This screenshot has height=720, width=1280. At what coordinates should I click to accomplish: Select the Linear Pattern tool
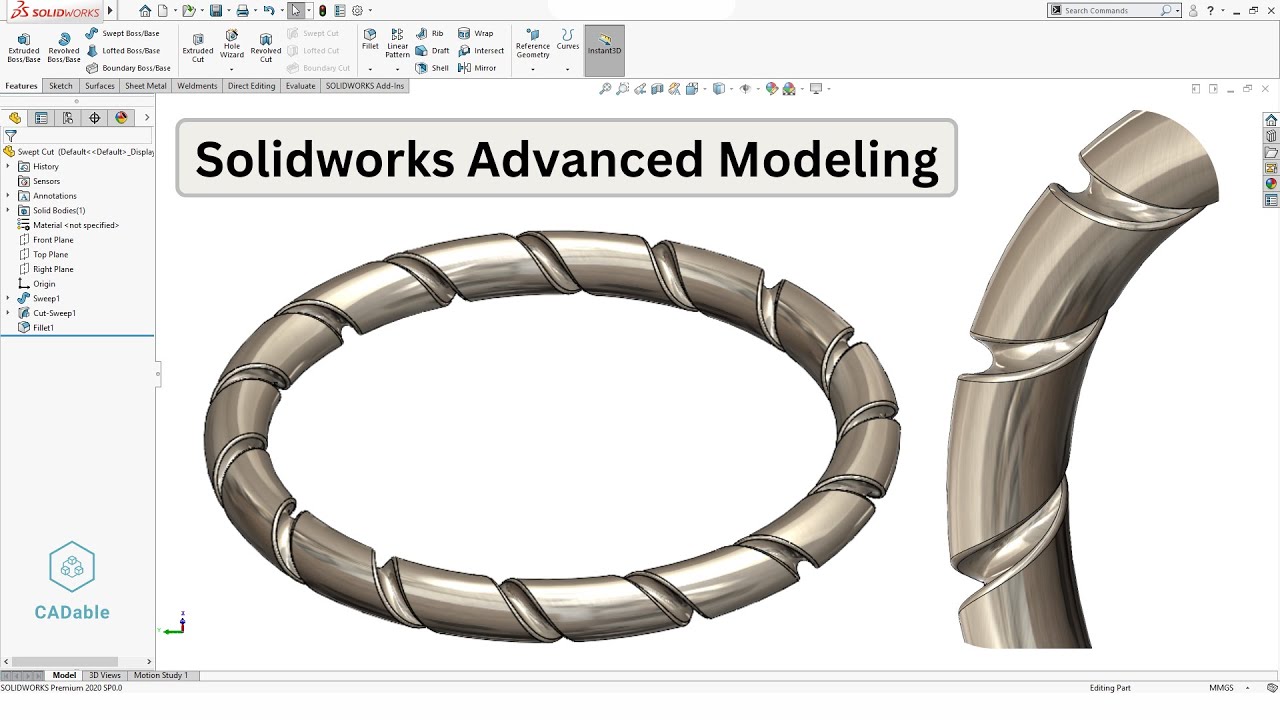click(x=398, y=43)
